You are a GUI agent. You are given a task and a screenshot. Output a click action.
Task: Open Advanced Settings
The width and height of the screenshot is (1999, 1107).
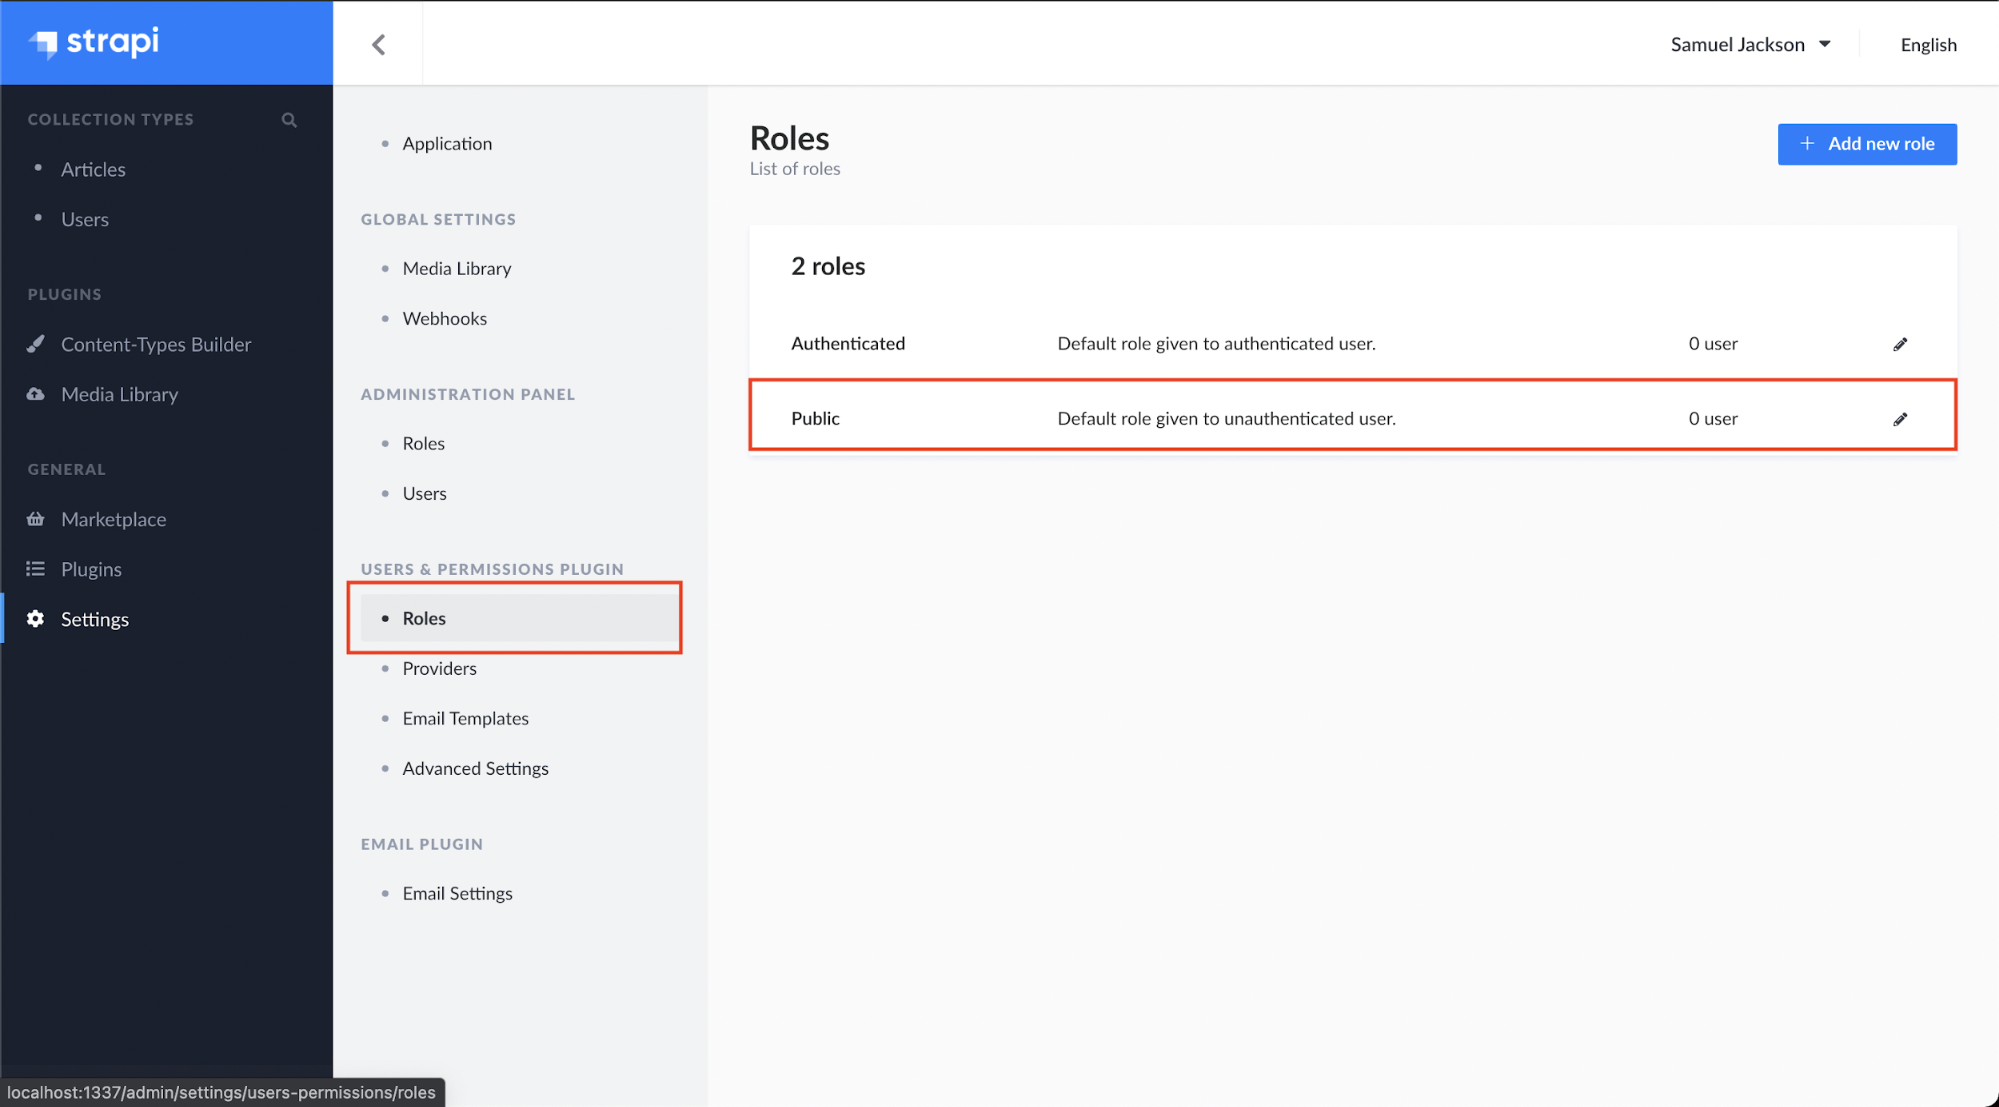tap(475, 768)
